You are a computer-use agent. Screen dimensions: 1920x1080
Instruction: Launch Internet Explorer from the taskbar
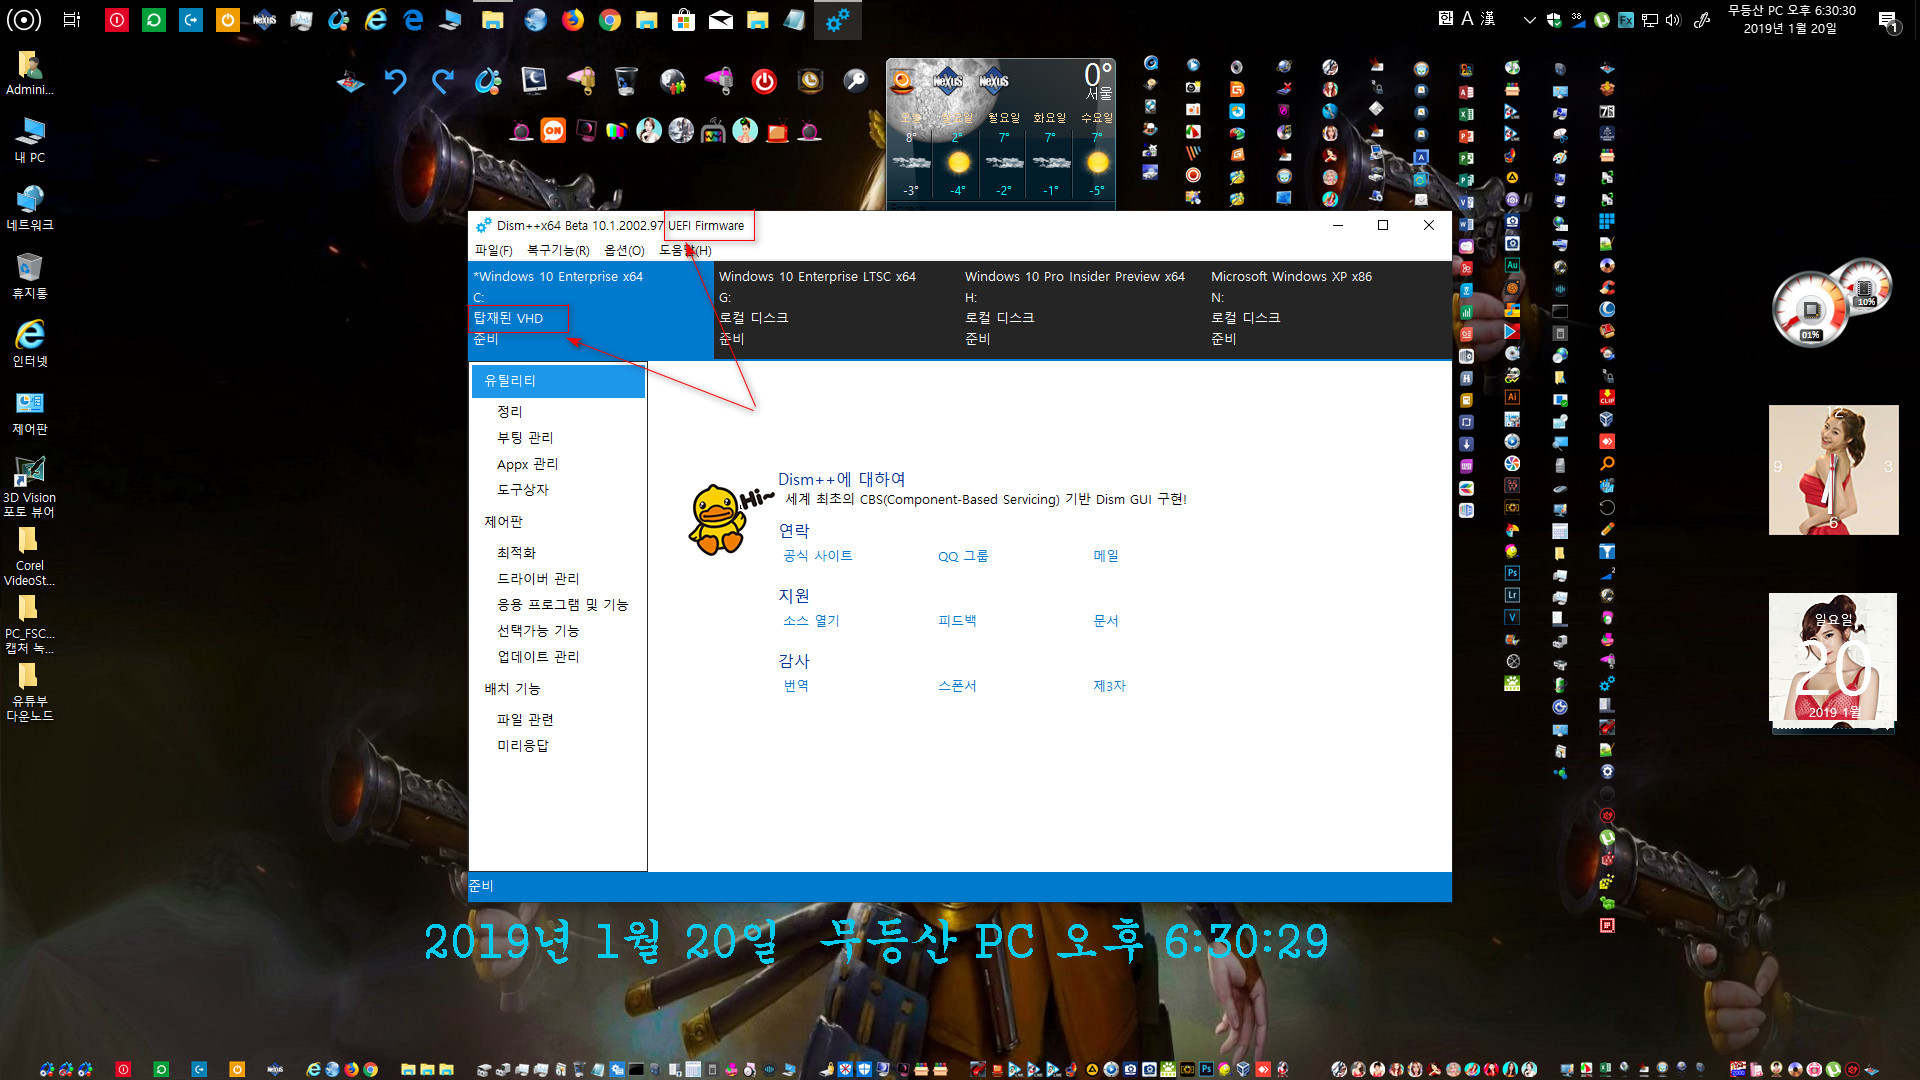[376, 19]
